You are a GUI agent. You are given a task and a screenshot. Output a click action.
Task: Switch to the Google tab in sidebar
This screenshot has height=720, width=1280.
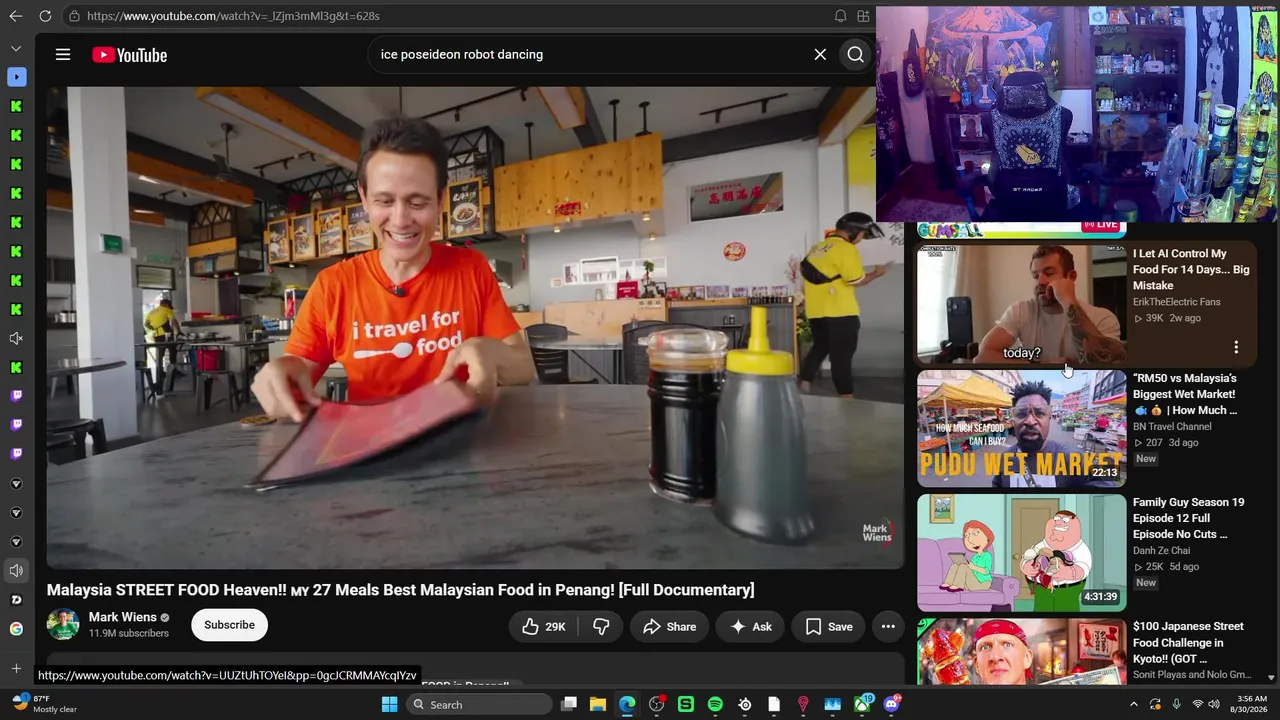tap(16, 629)
